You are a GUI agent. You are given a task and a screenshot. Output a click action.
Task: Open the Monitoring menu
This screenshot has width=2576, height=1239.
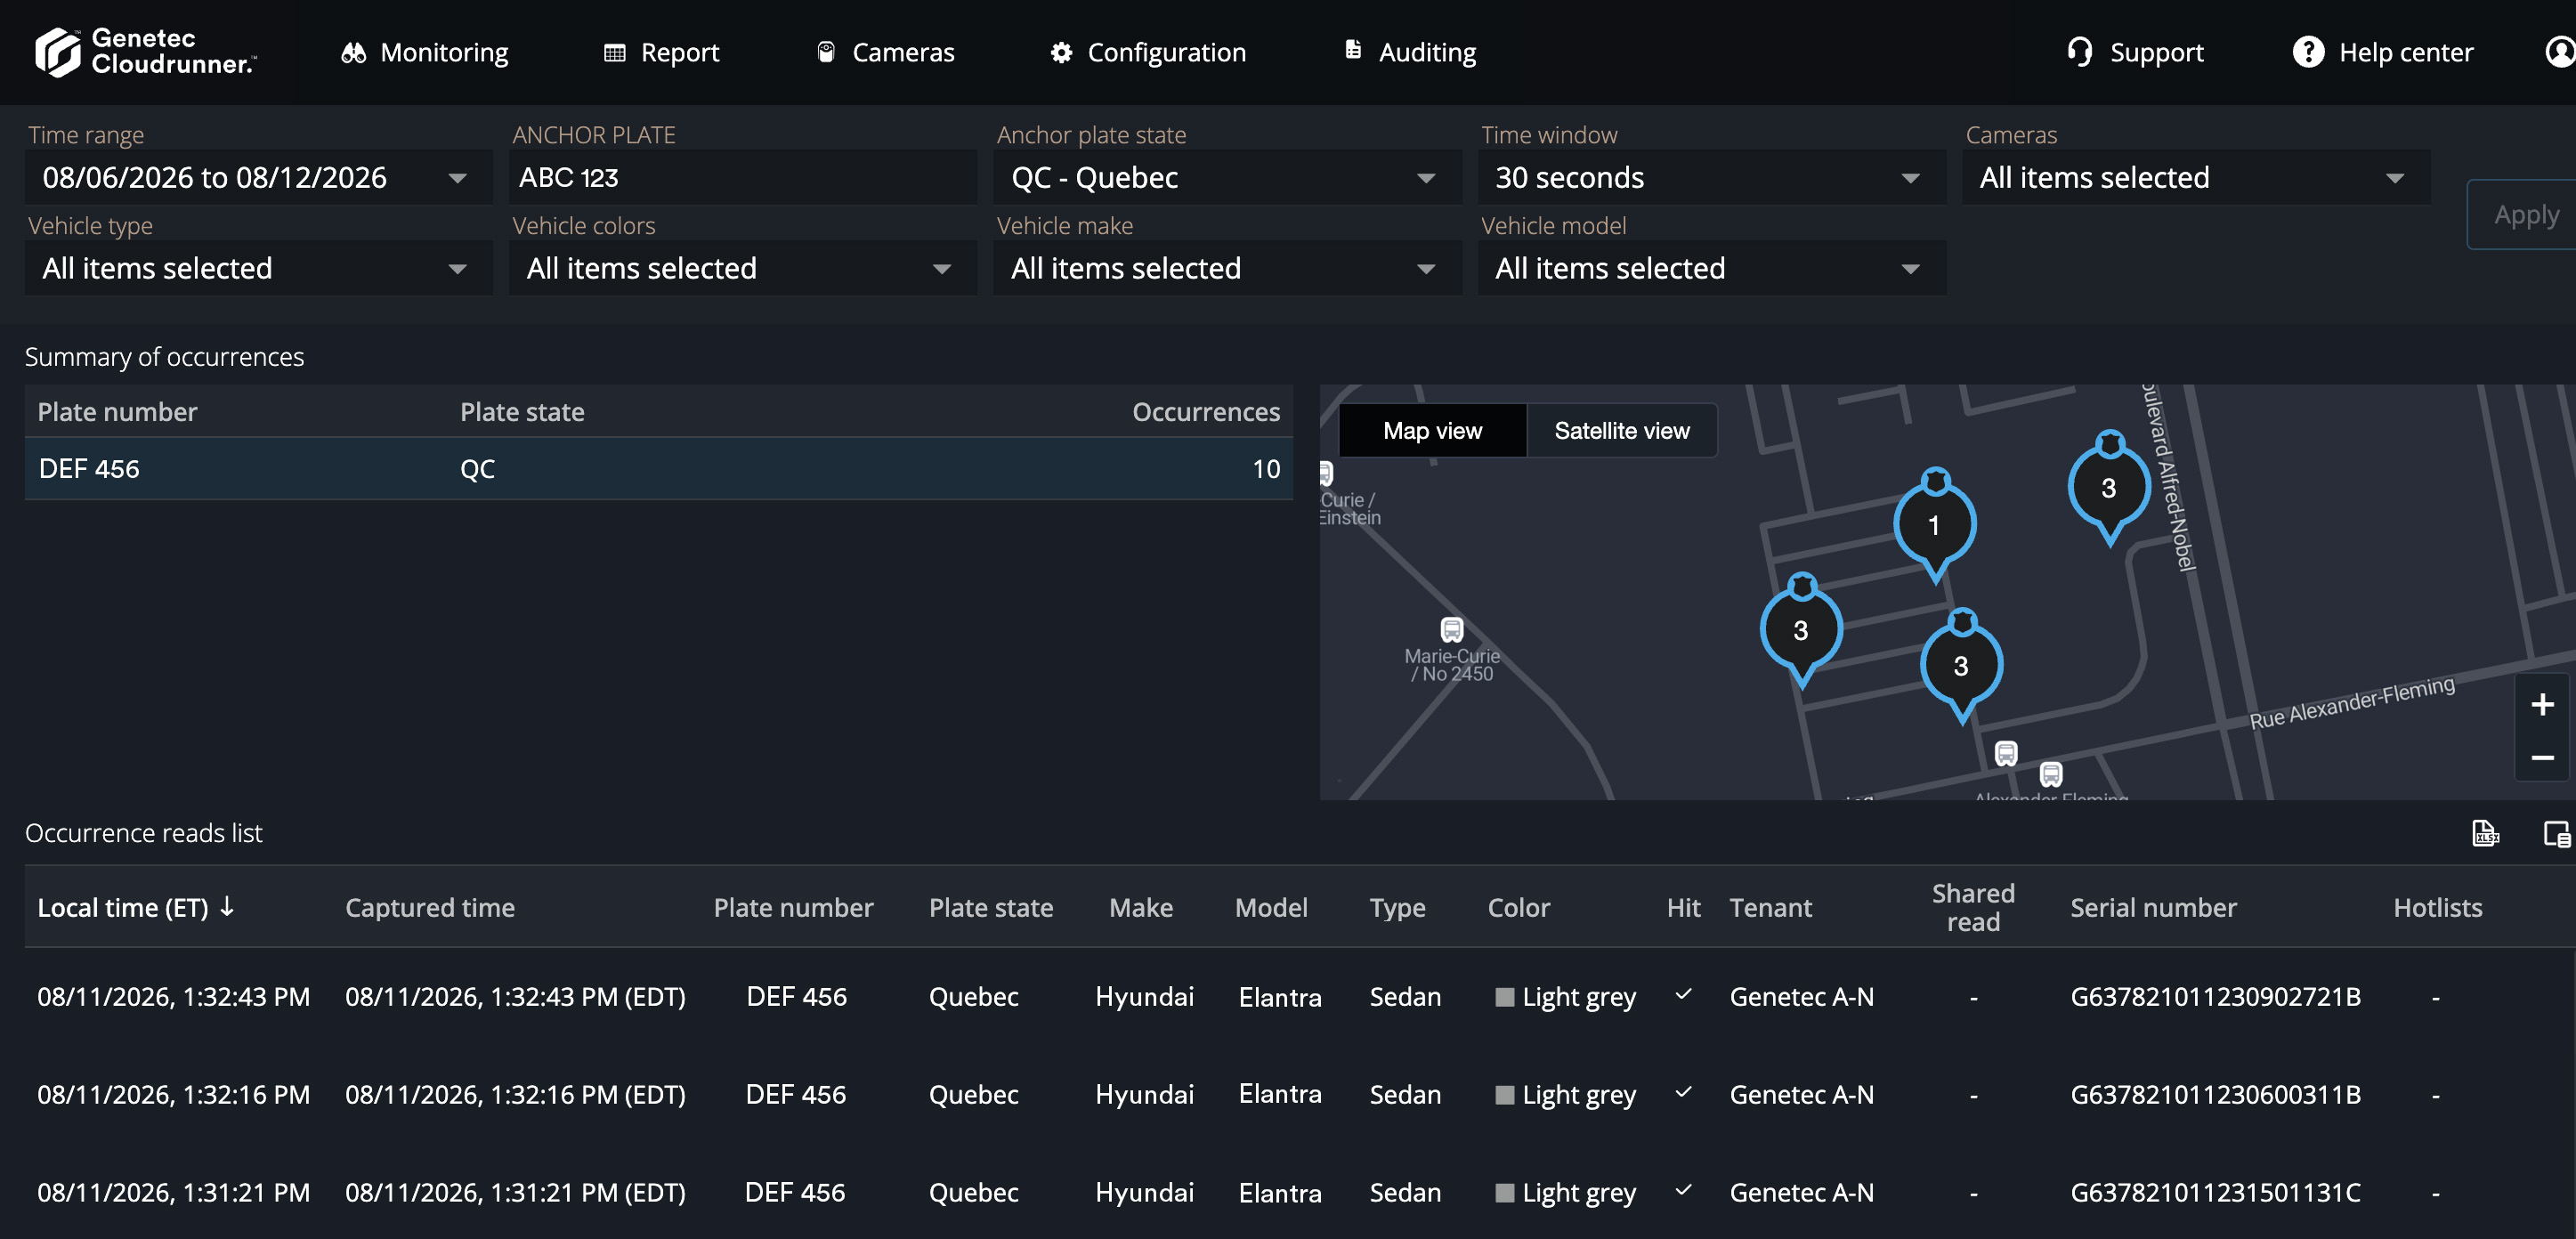click(425, 52)
